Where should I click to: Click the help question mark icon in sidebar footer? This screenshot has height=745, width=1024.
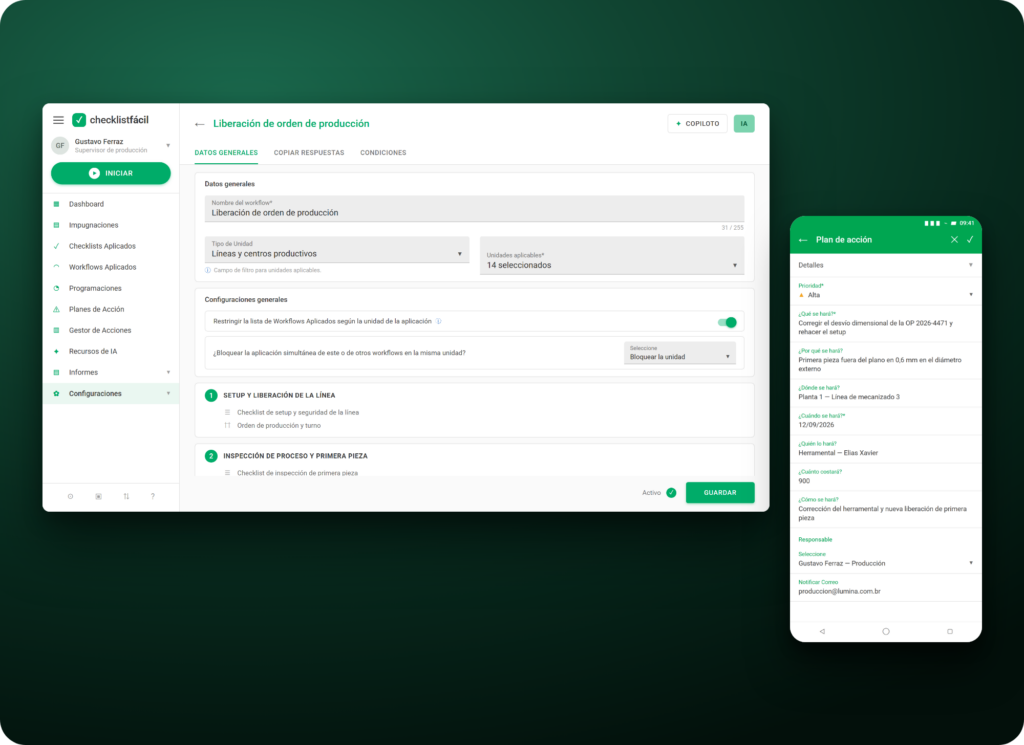pyautogui.click(x=153, y=496)
